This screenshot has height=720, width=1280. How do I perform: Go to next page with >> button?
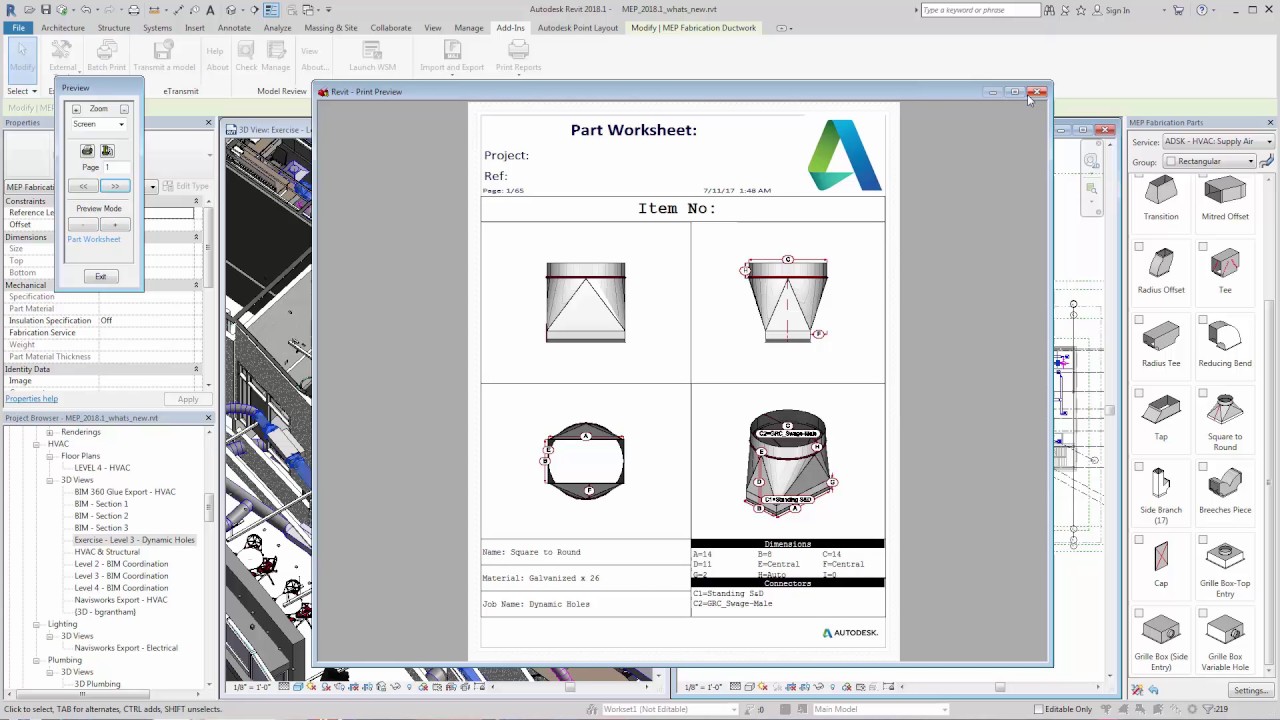[x=115, y=186]
